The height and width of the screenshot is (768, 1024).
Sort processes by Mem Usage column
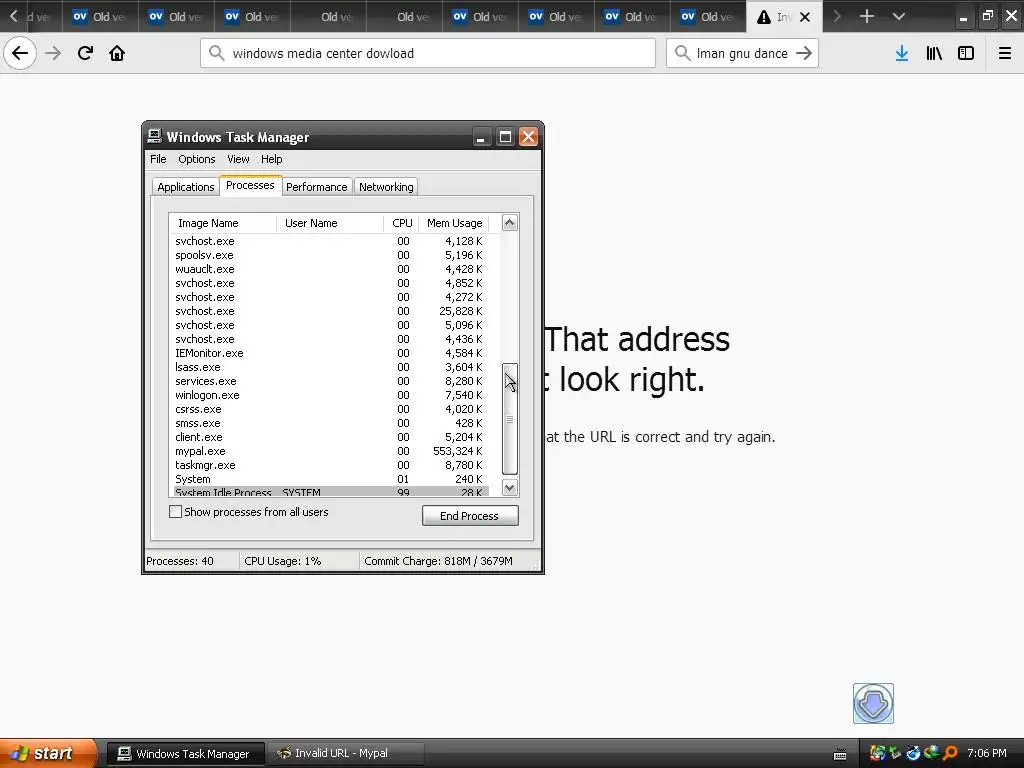point(454,223)
